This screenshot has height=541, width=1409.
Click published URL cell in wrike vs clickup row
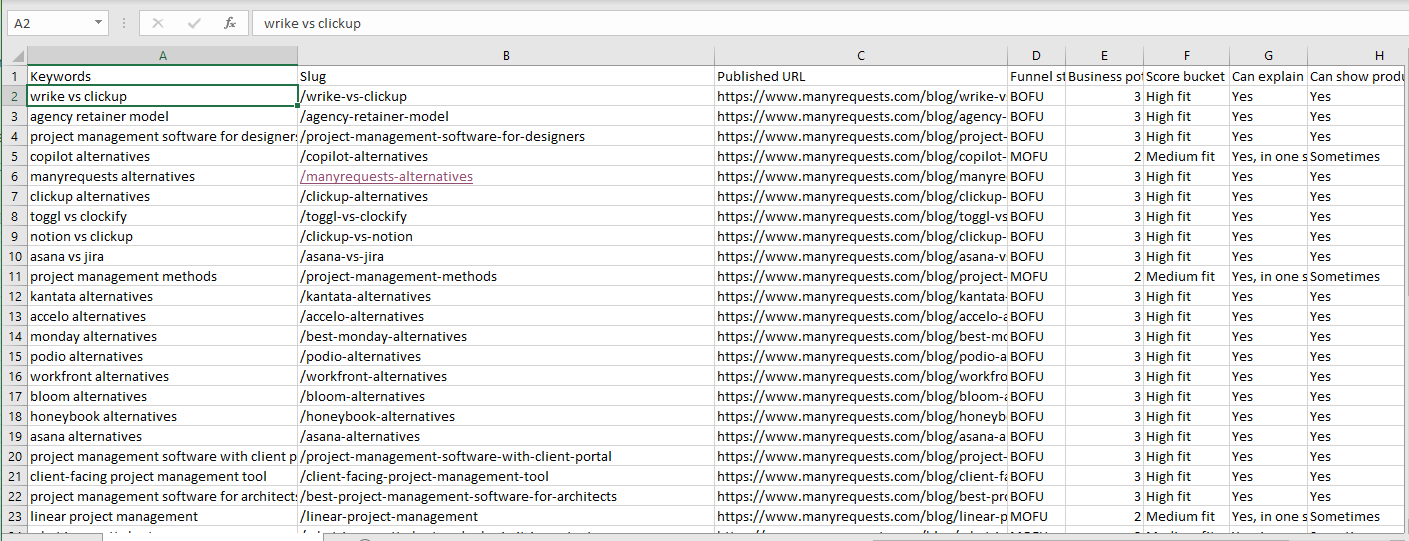(861, 96)
